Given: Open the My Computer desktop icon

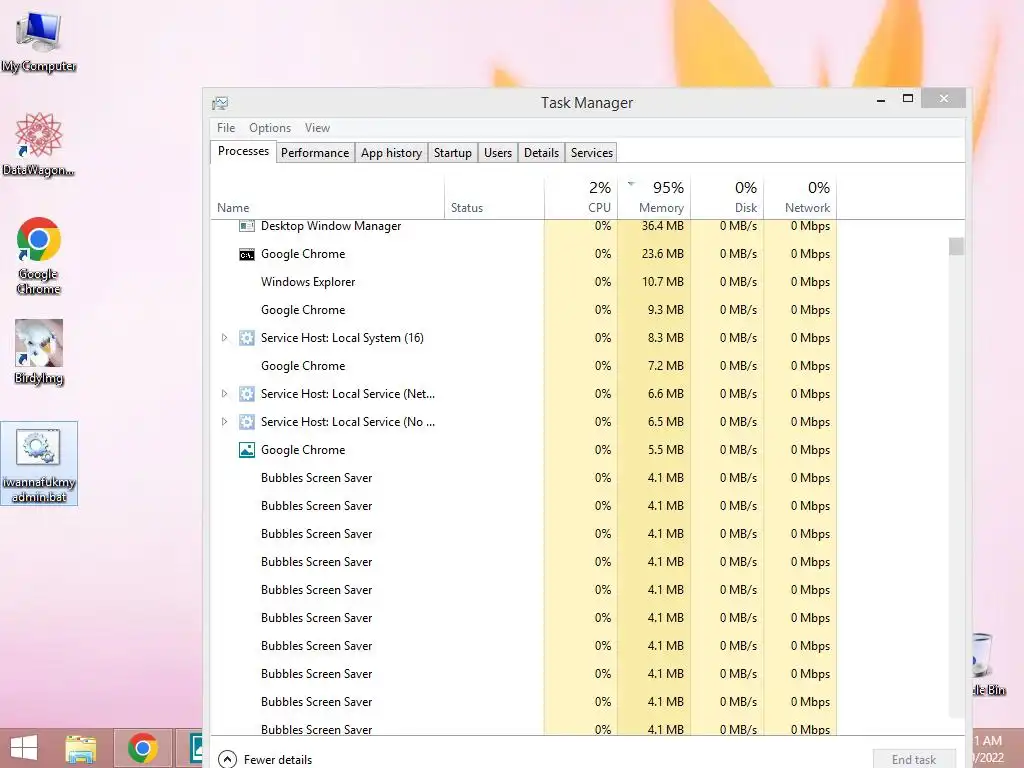Looking at the screenshot, I should pyautogui.click(x=39, y=42).
